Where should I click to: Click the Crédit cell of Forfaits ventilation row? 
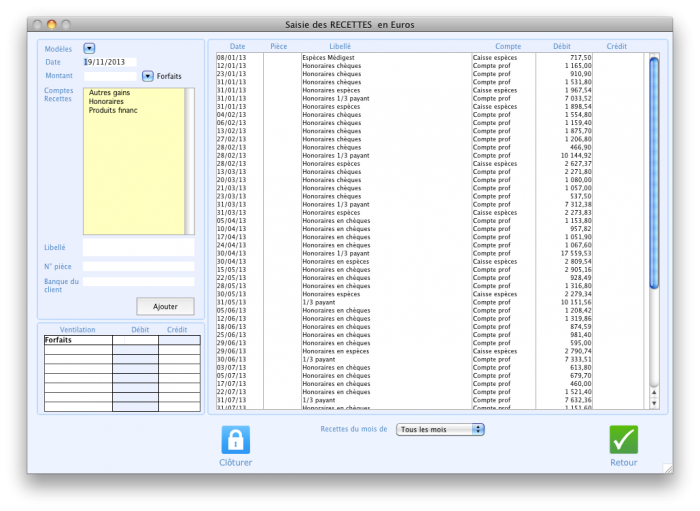click(179, 340)
